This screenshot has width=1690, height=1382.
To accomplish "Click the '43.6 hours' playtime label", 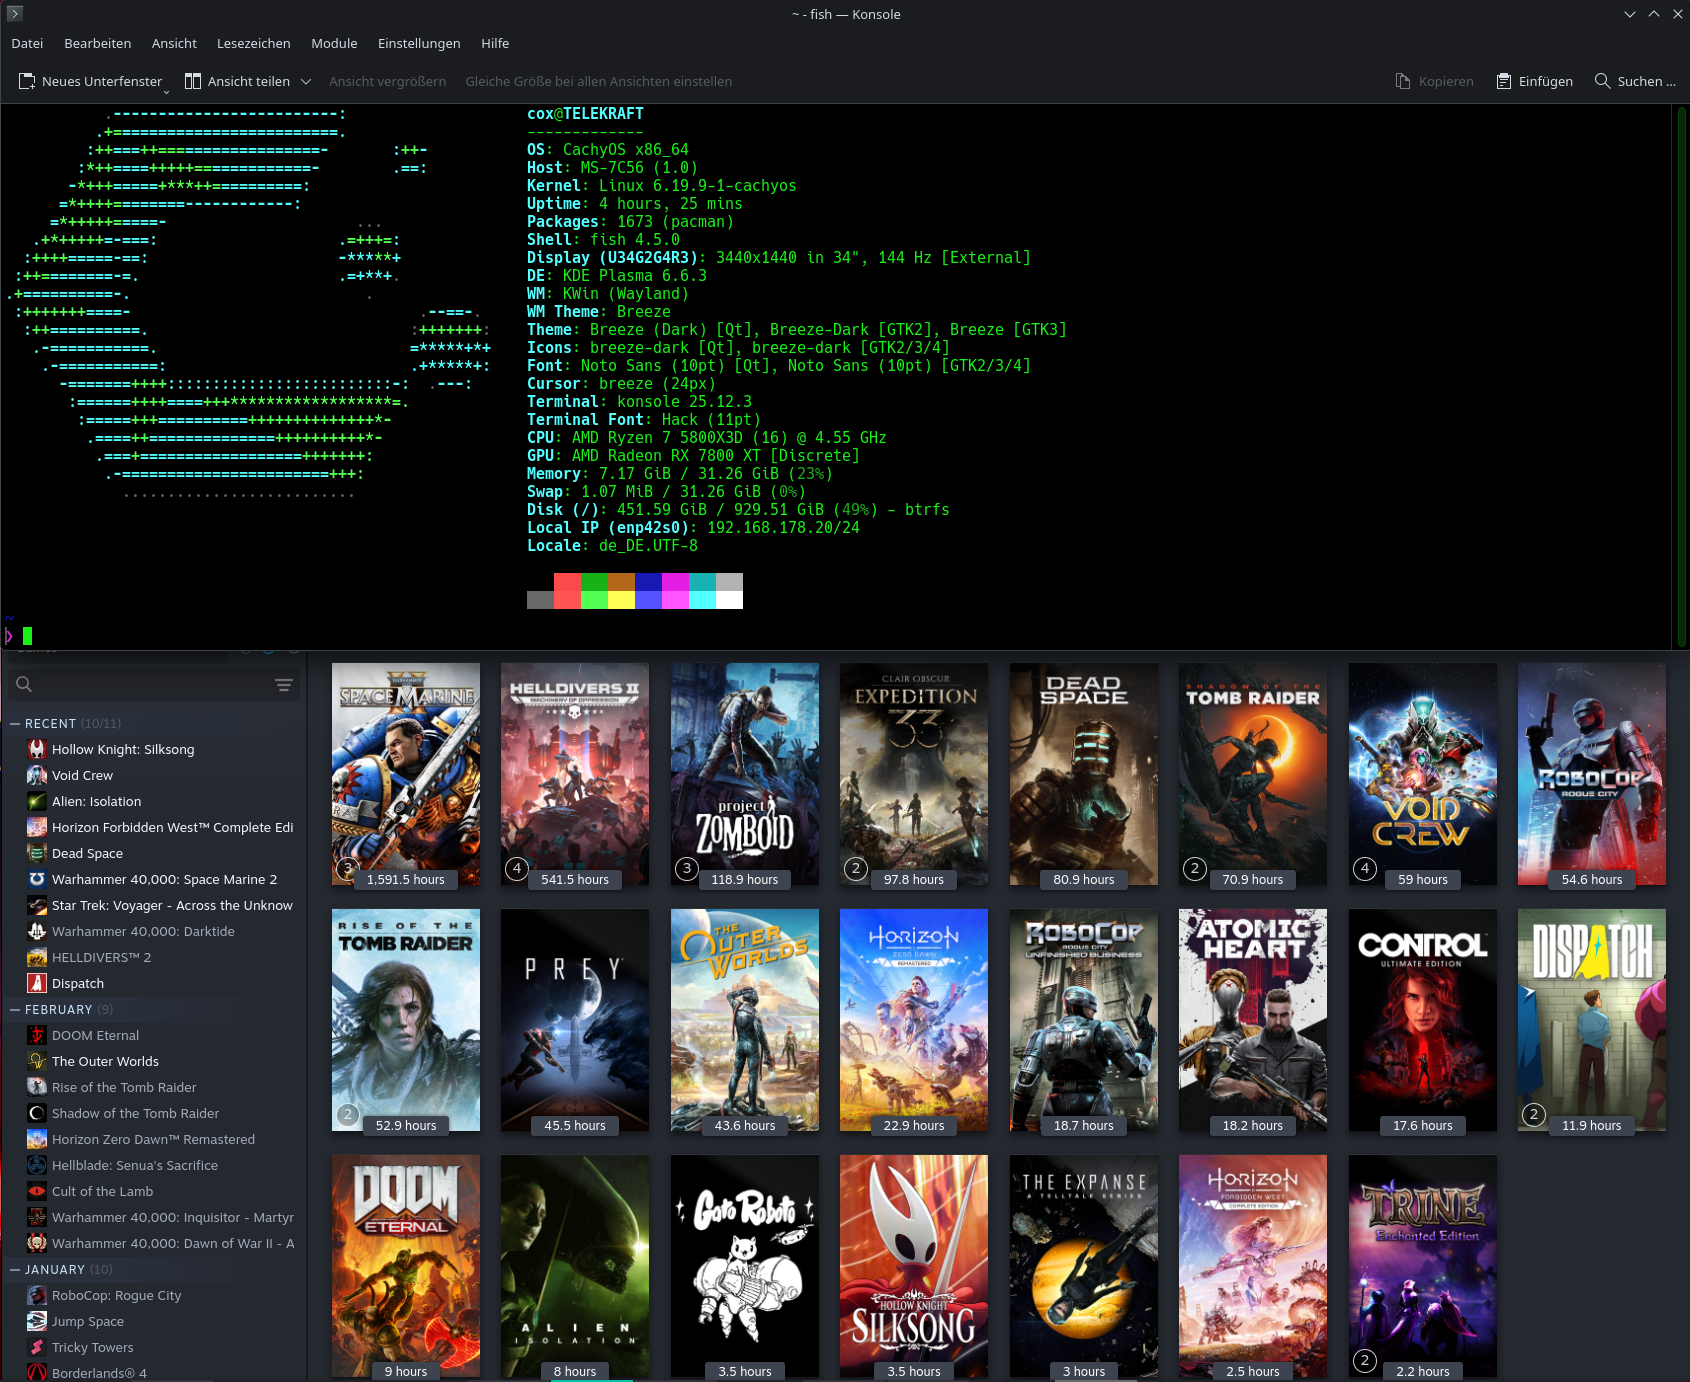I will [745, 1125].
